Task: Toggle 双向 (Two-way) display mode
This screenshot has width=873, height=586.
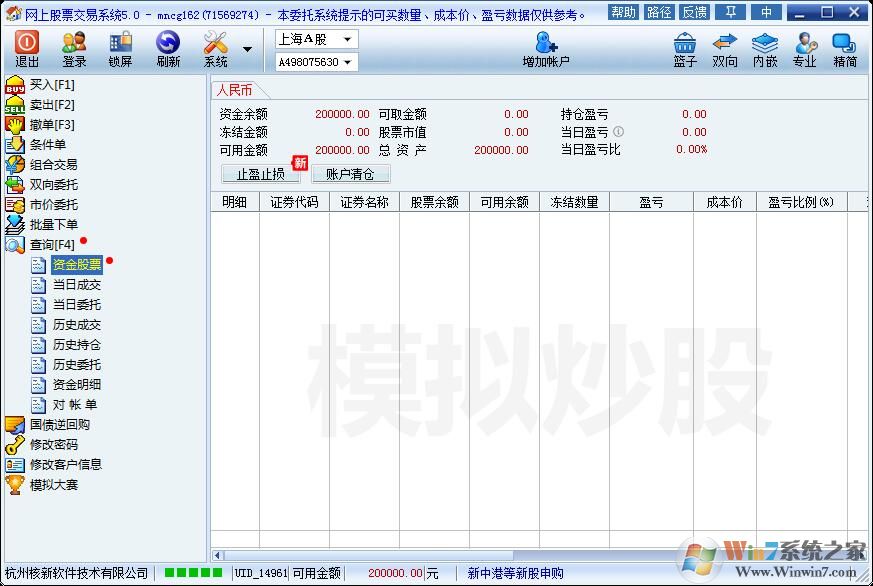Action: [x=725, y=47]
